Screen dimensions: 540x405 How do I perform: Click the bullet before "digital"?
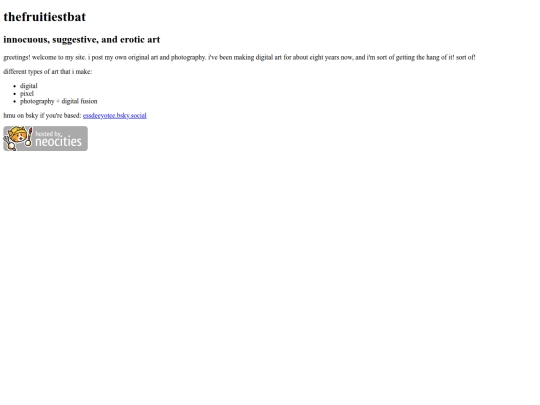14,86
